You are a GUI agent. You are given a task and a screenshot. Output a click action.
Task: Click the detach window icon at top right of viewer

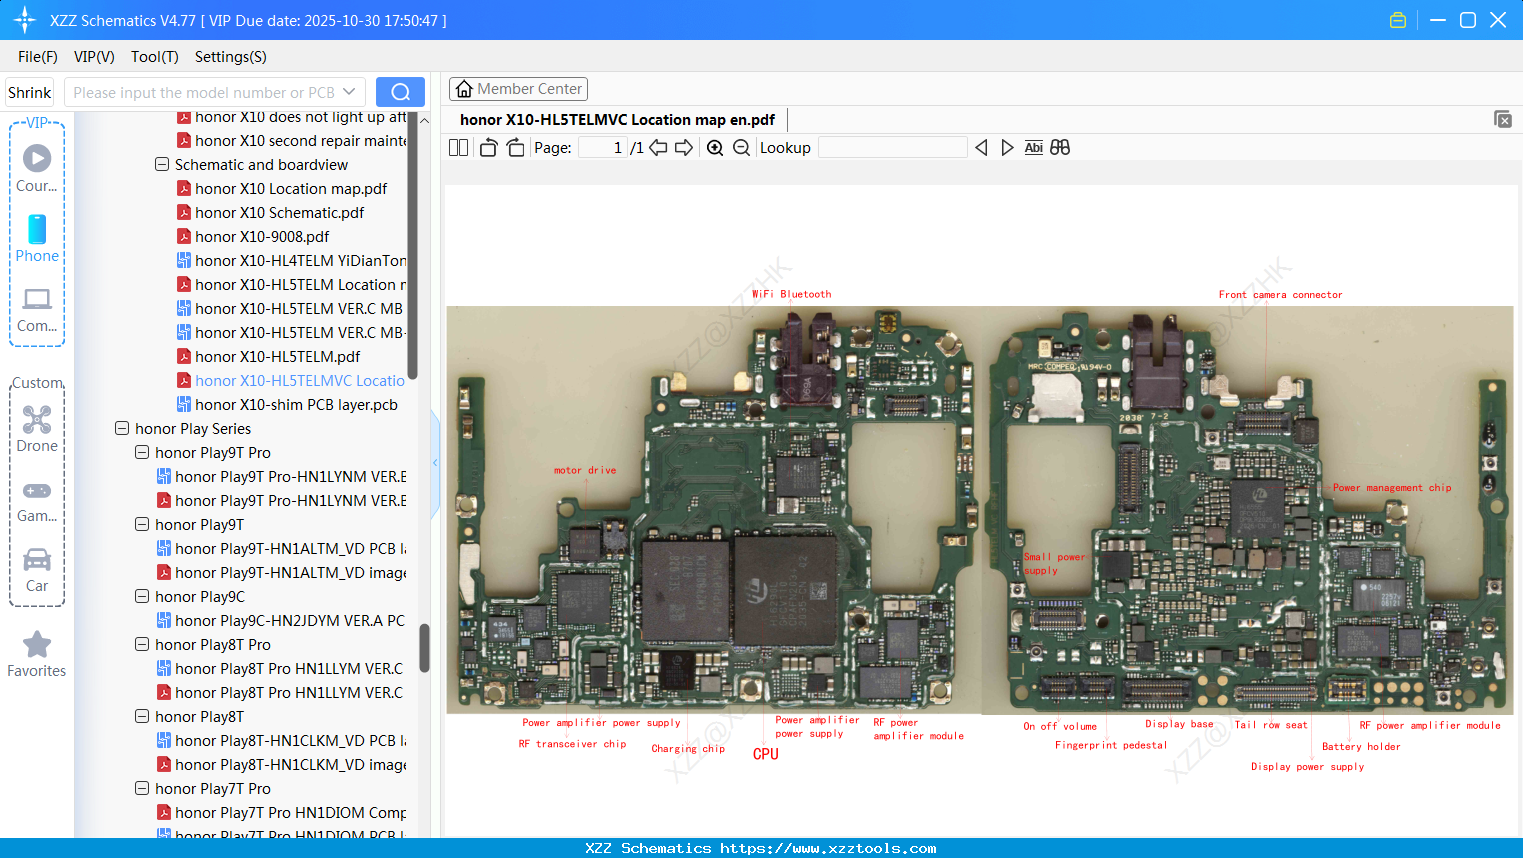pyautogui.click(x=1503, y=119)
